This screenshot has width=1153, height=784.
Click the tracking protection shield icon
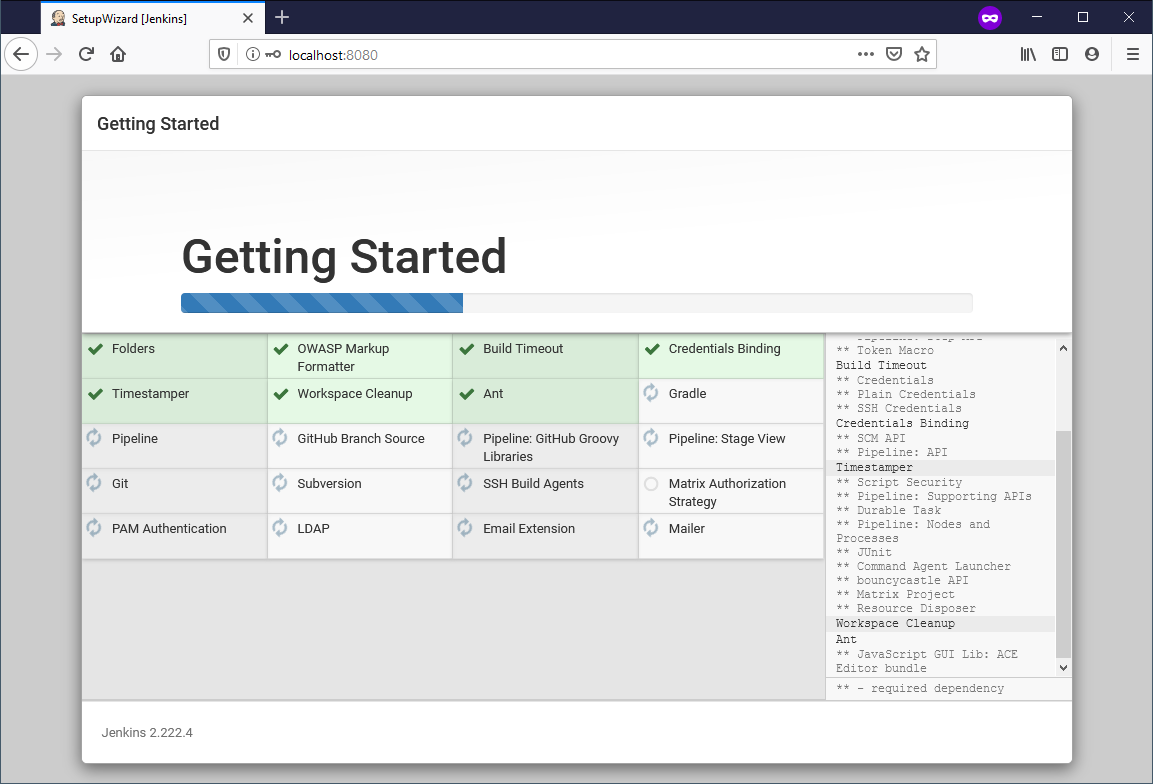224,54
